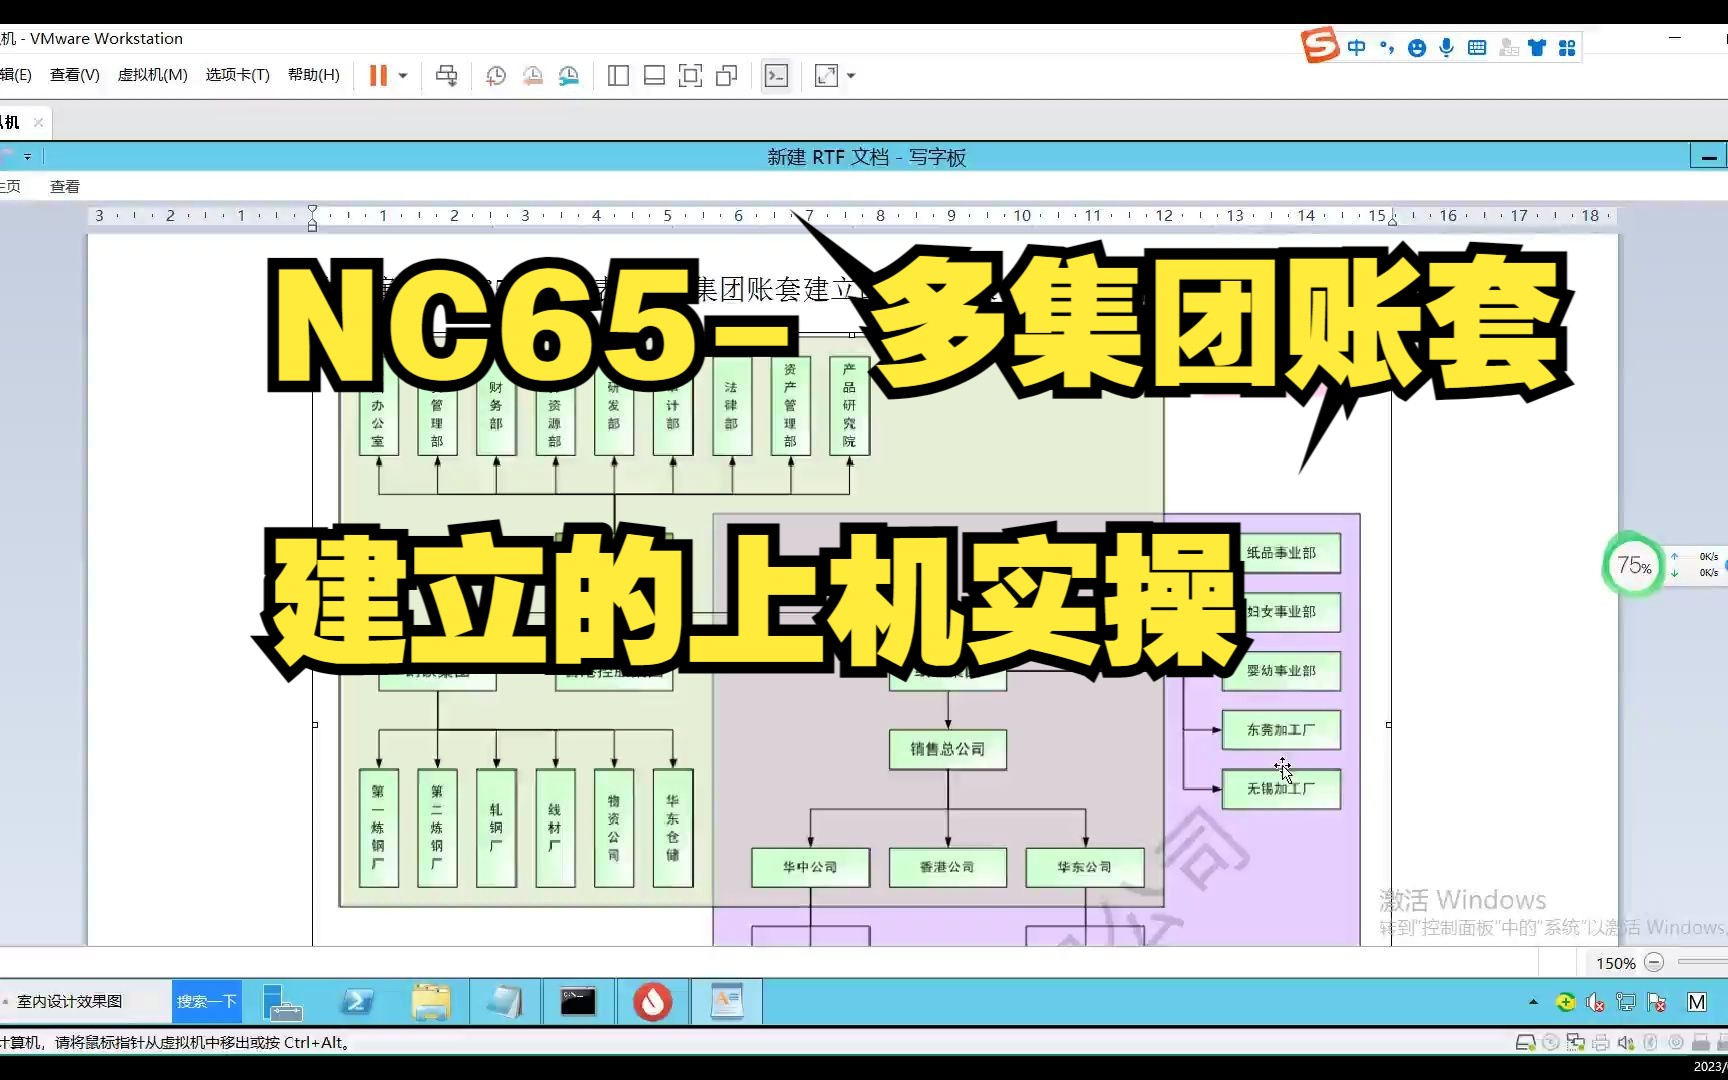Click the VMware hard disk status icon

(x=1525, y=1043)
